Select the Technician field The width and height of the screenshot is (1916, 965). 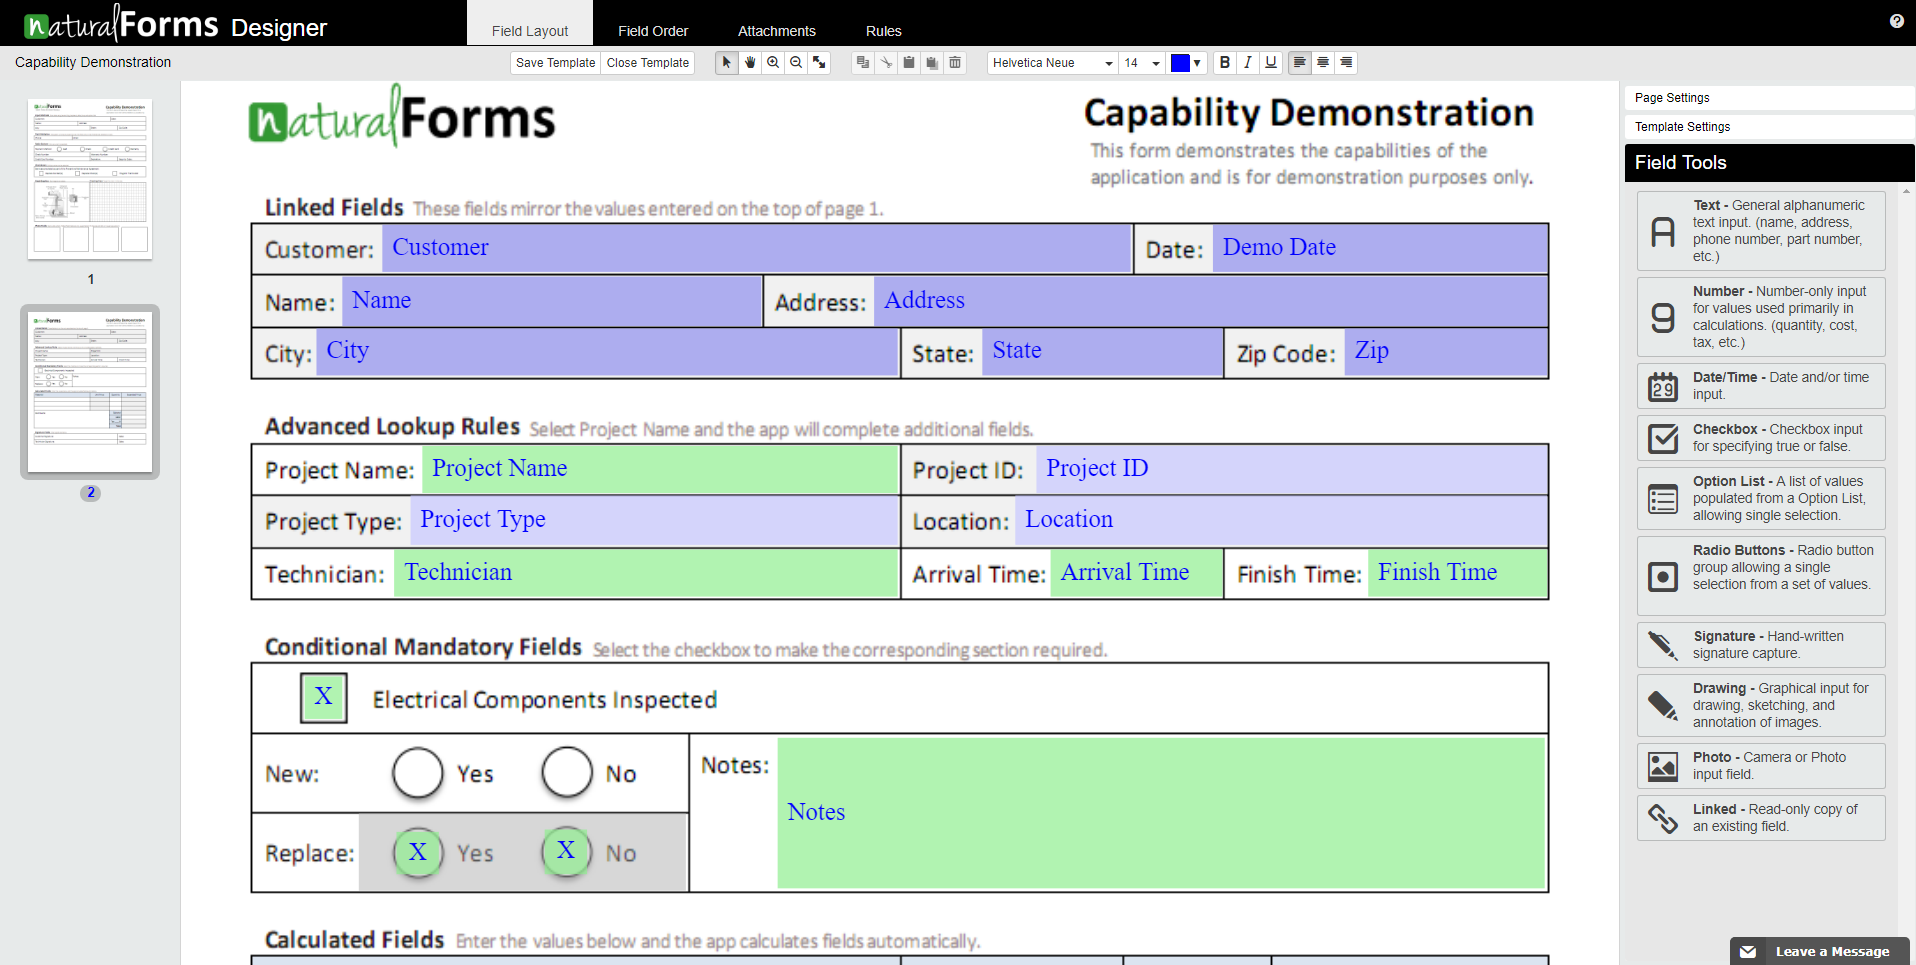(x=646, y=573)
